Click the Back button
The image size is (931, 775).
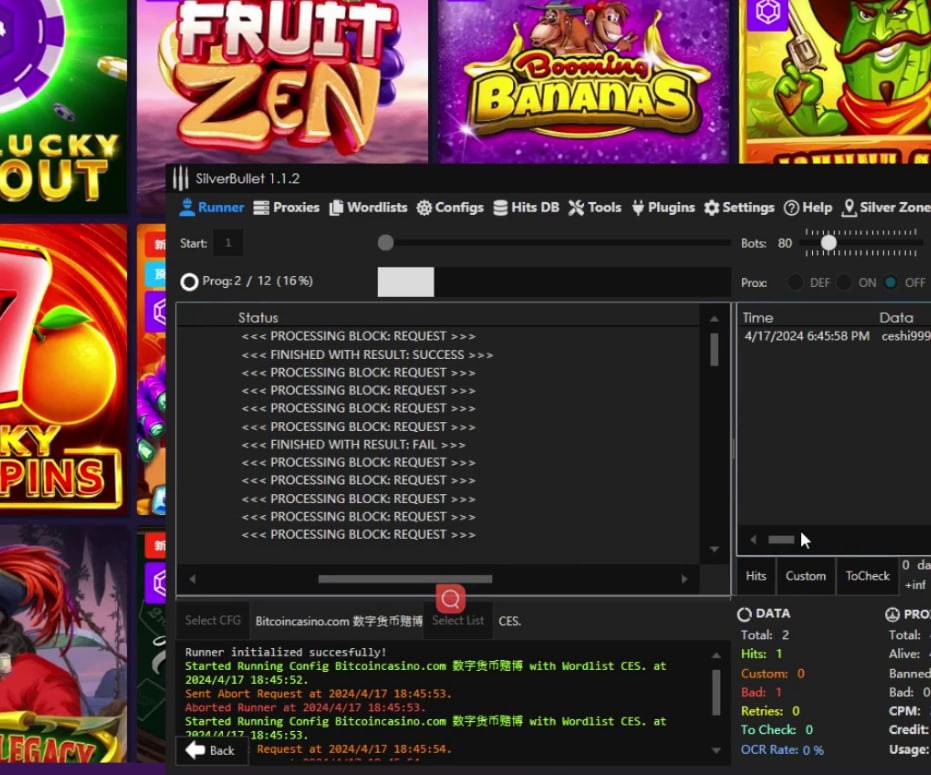coord(211,751)
